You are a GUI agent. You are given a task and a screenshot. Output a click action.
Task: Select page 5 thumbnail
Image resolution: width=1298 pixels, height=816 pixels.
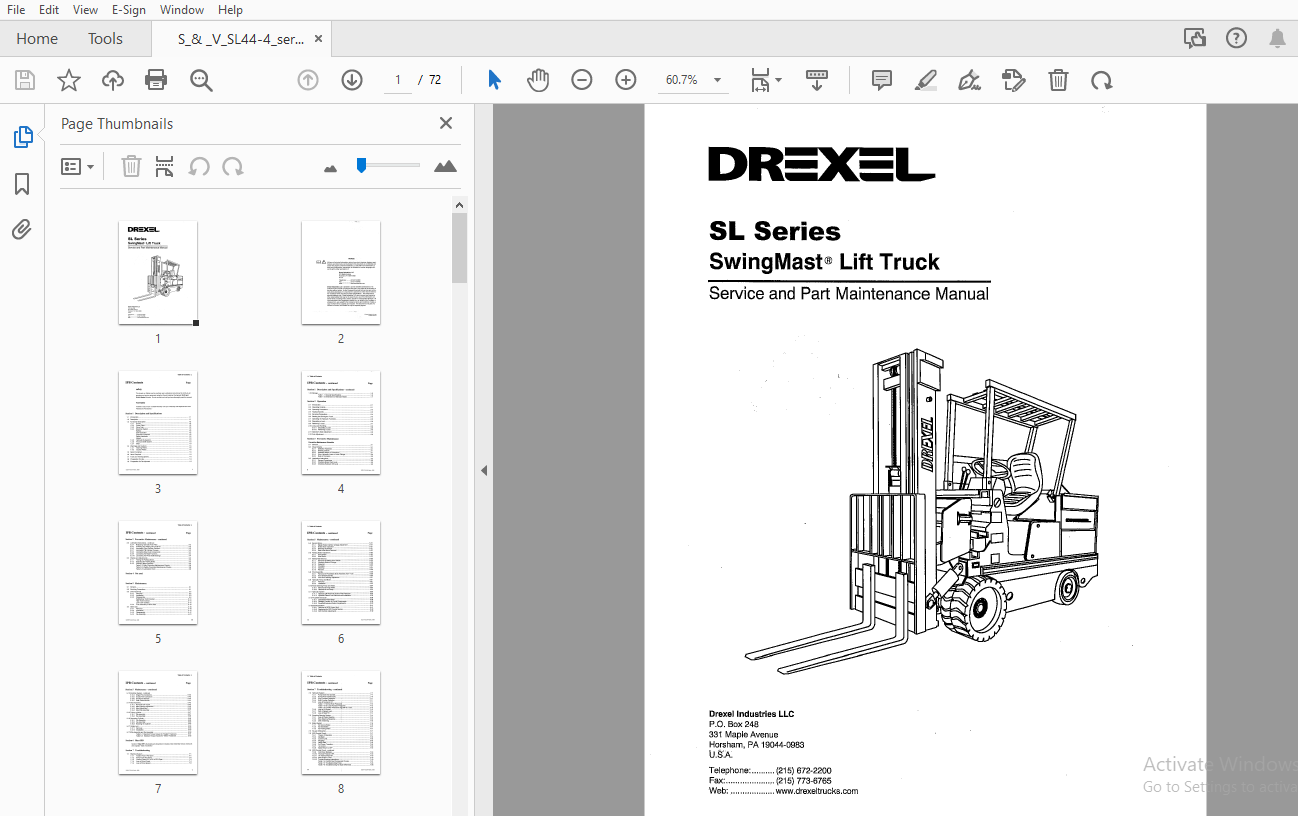pyautogui.click(x=158, y=573)
